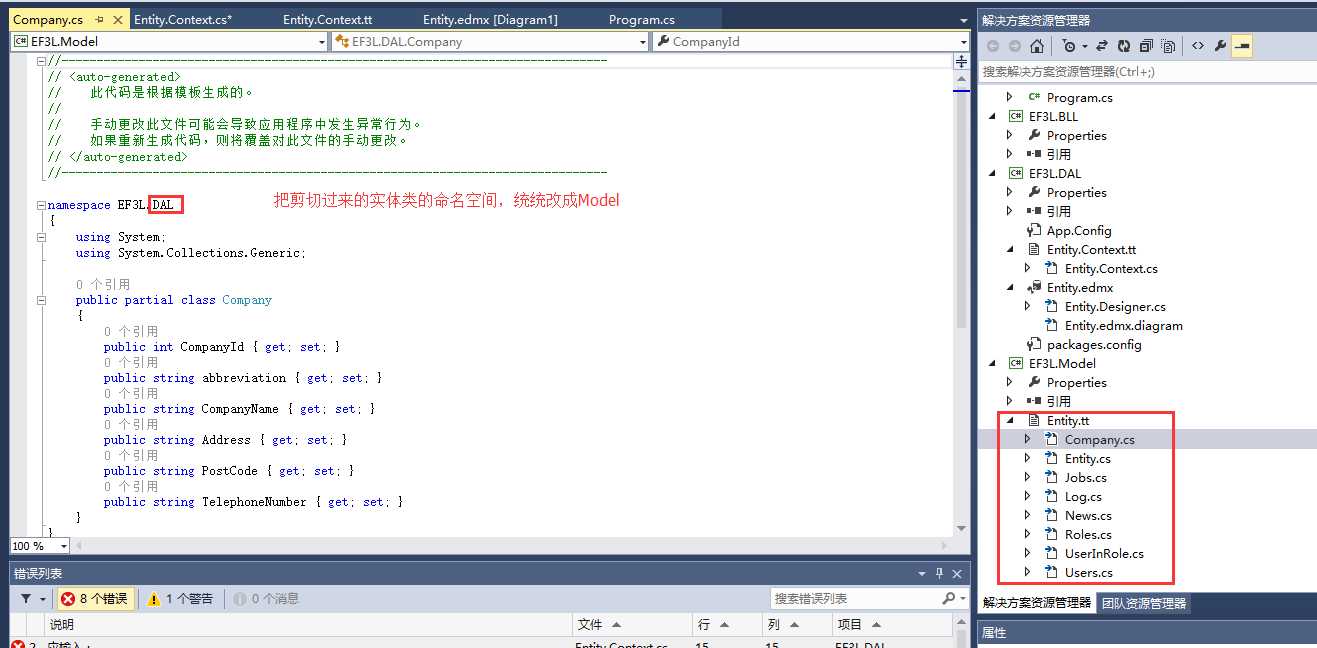This screenshot has width=1317, height=648.
Task: Click the split-window icon above editor scrollbar
Action: coord(962,61)
